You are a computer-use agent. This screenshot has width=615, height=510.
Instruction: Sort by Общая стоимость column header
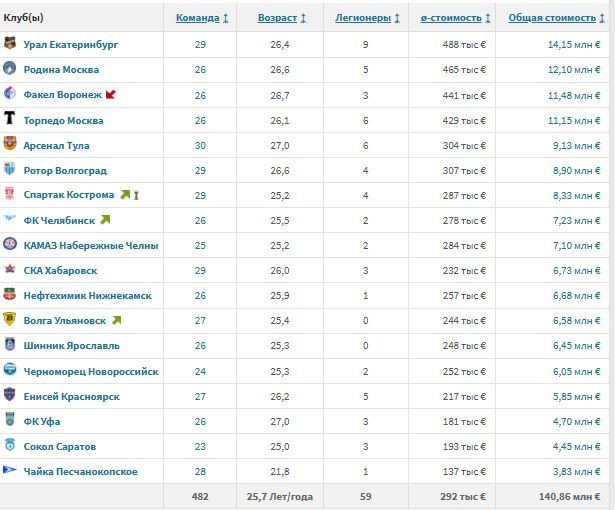click(x=555, y=18)
